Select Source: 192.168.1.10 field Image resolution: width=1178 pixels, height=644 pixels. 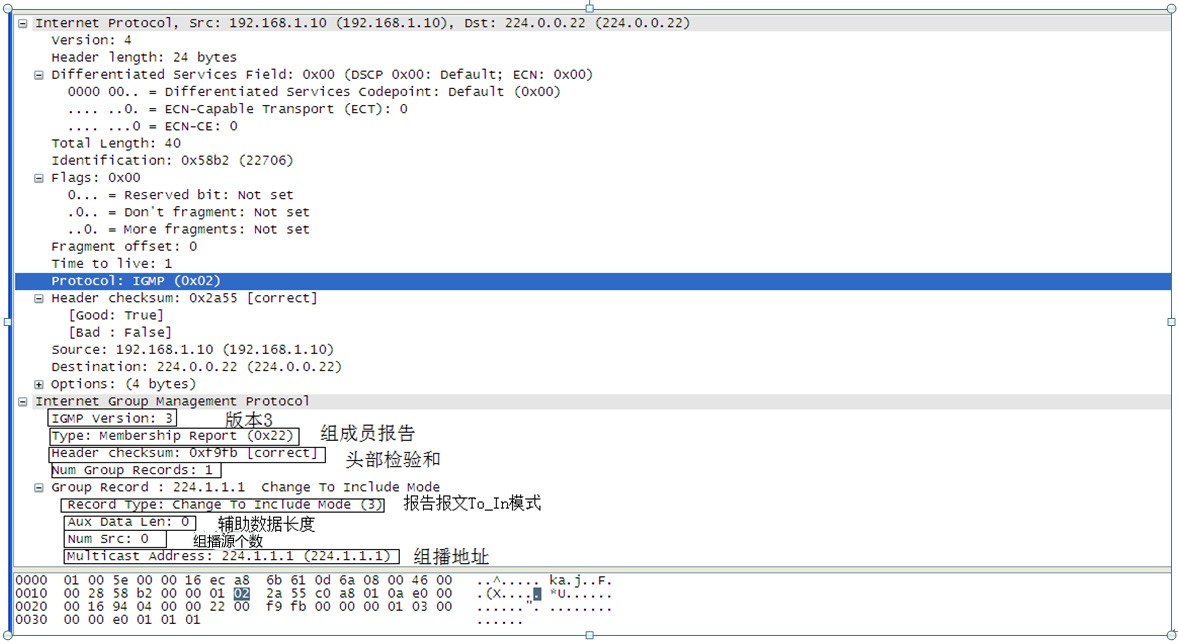click(x=170, y=349)
